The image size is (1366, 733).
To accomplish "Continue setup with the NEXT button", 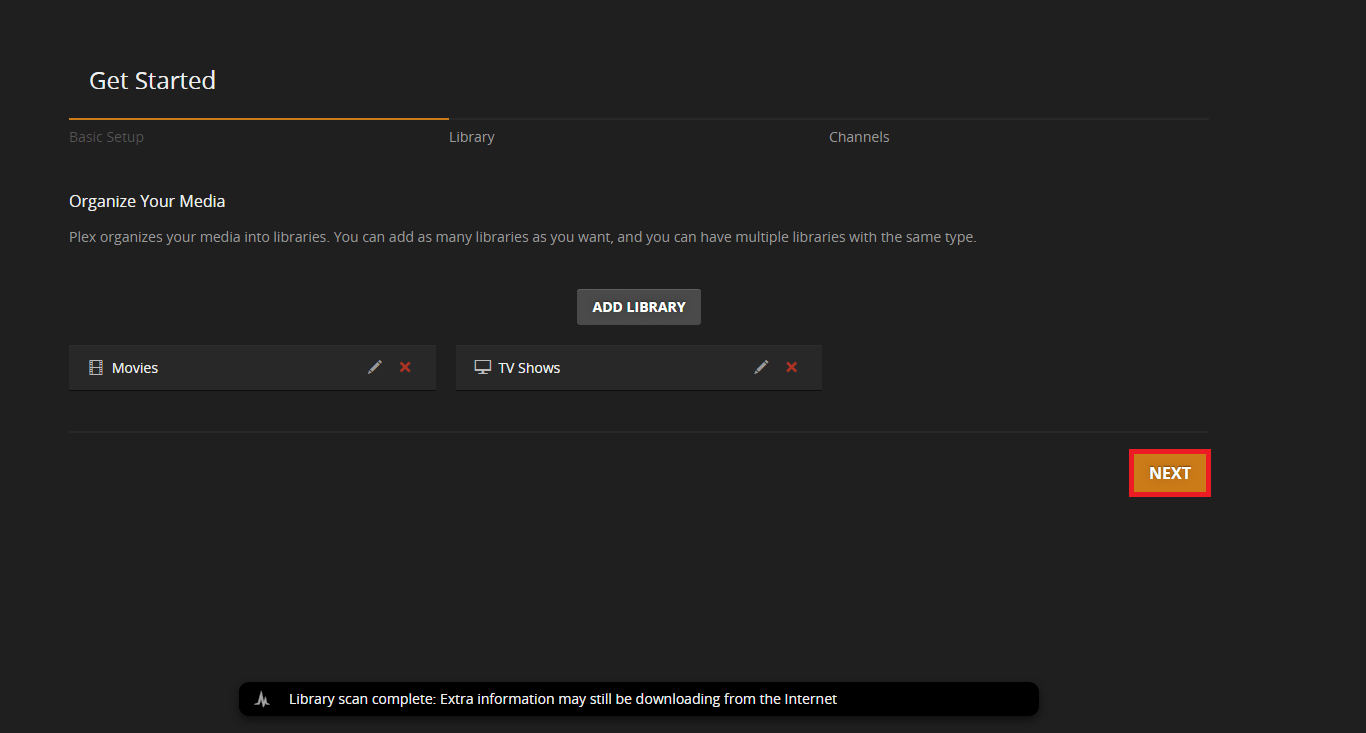I will click(x=1169, y=473).
